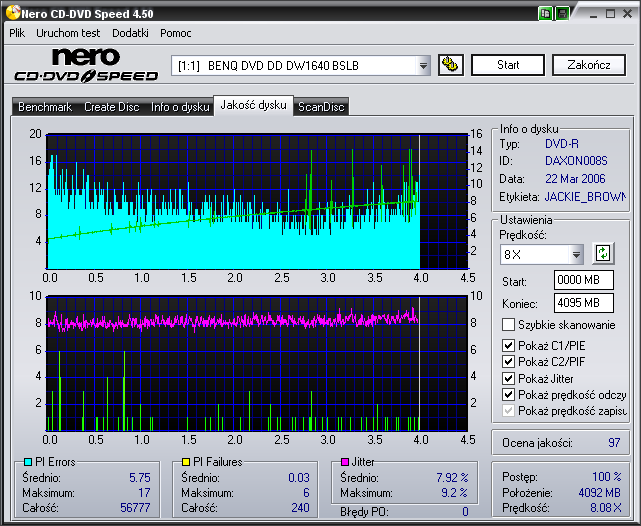The image size is (641, 526).
Task: Expand the BENQ DVD DD DW1640 drive dropdown
Action: point(423,65)
